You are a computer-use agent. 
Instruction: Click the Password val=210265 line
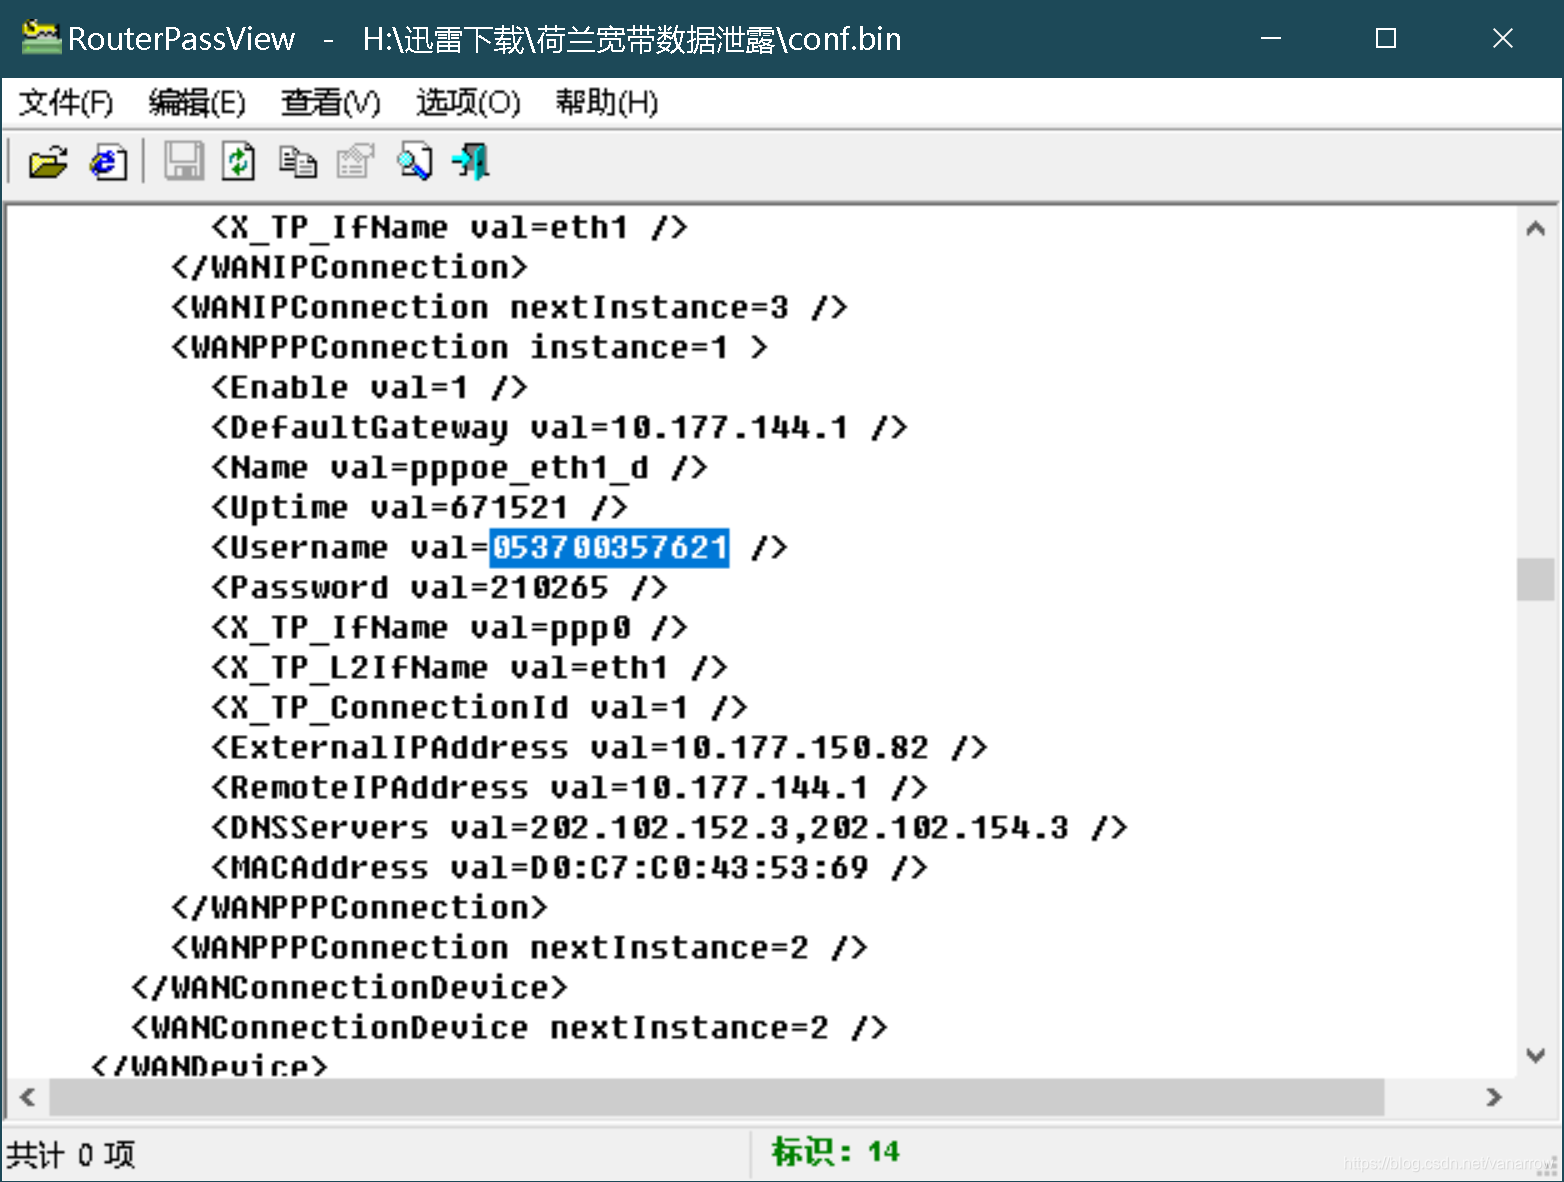pyautogui.click(x=439, y=588)
